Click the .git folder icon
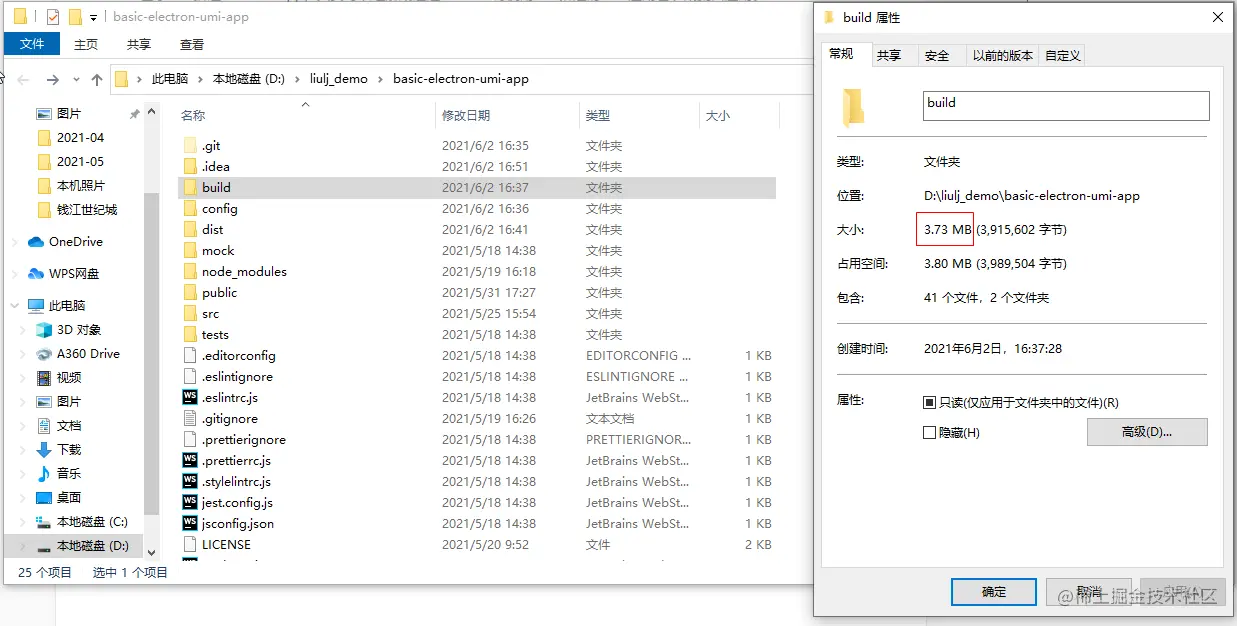 191,146
